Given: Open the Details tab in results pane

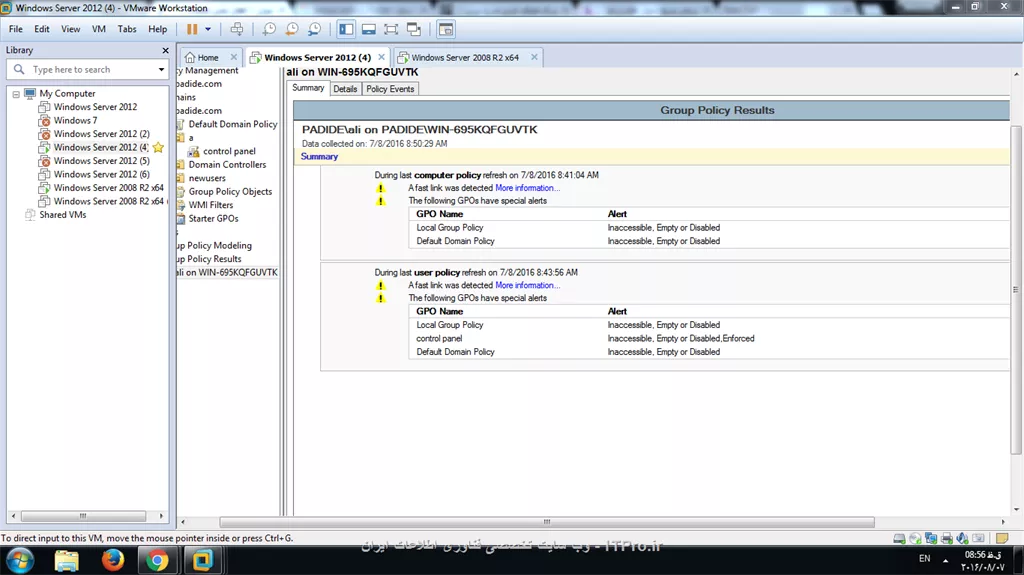Looking at the screenshot, I should pyautogui.click(x=345, y=89).
